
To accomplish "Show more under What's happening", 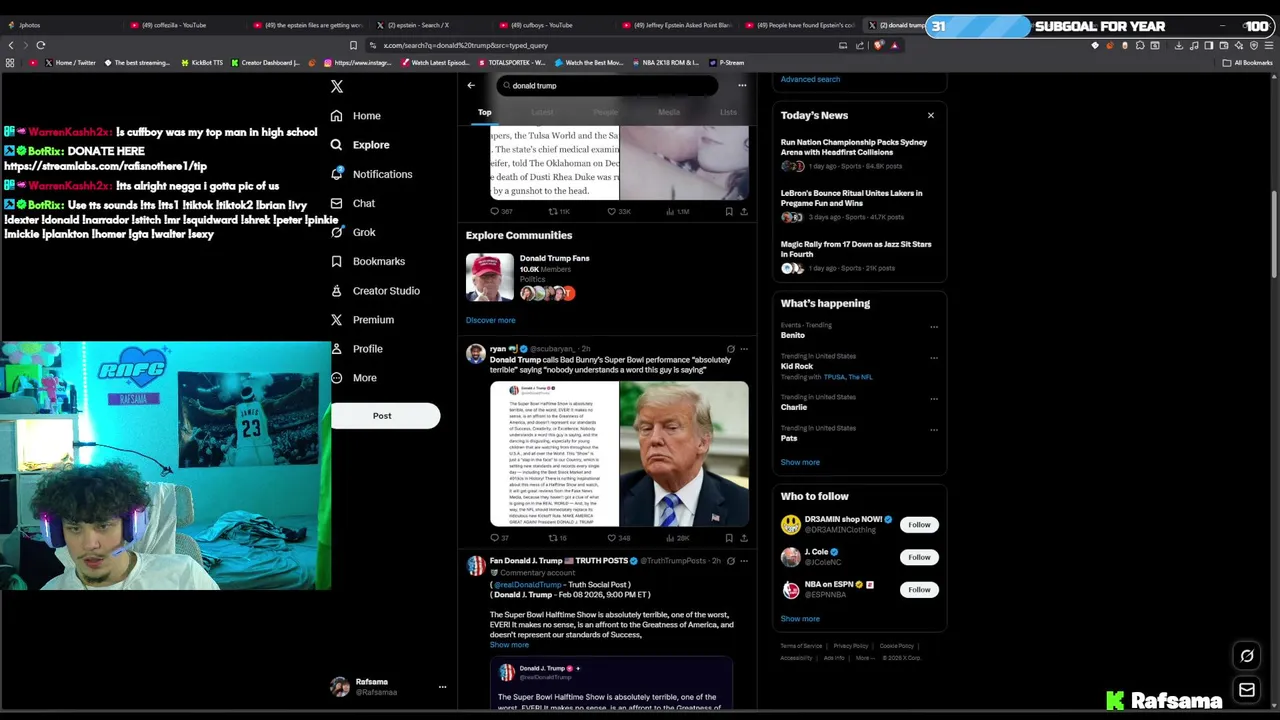I will pos(800,463).
